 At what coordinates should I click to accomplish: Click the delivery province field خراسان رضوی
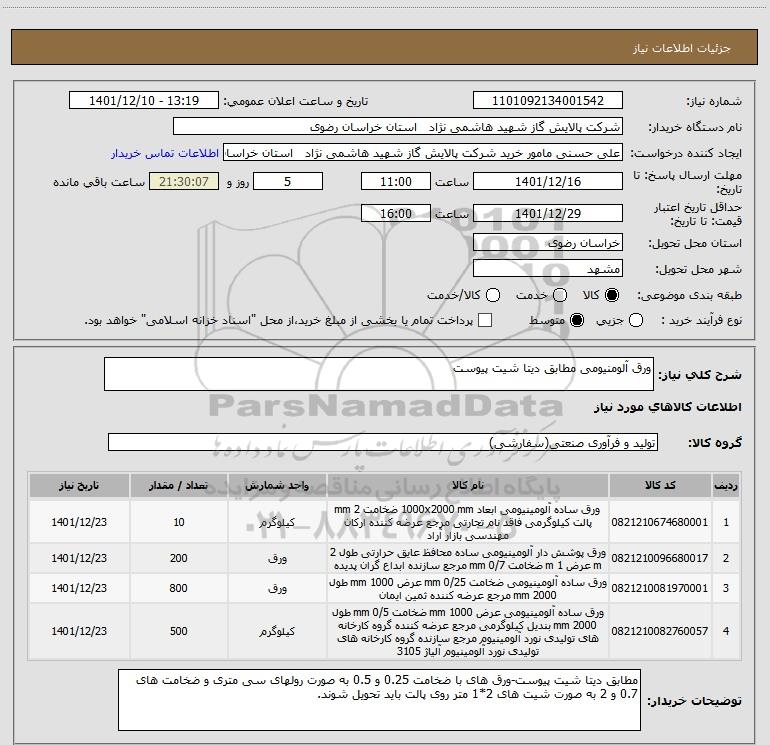point(548,243)
